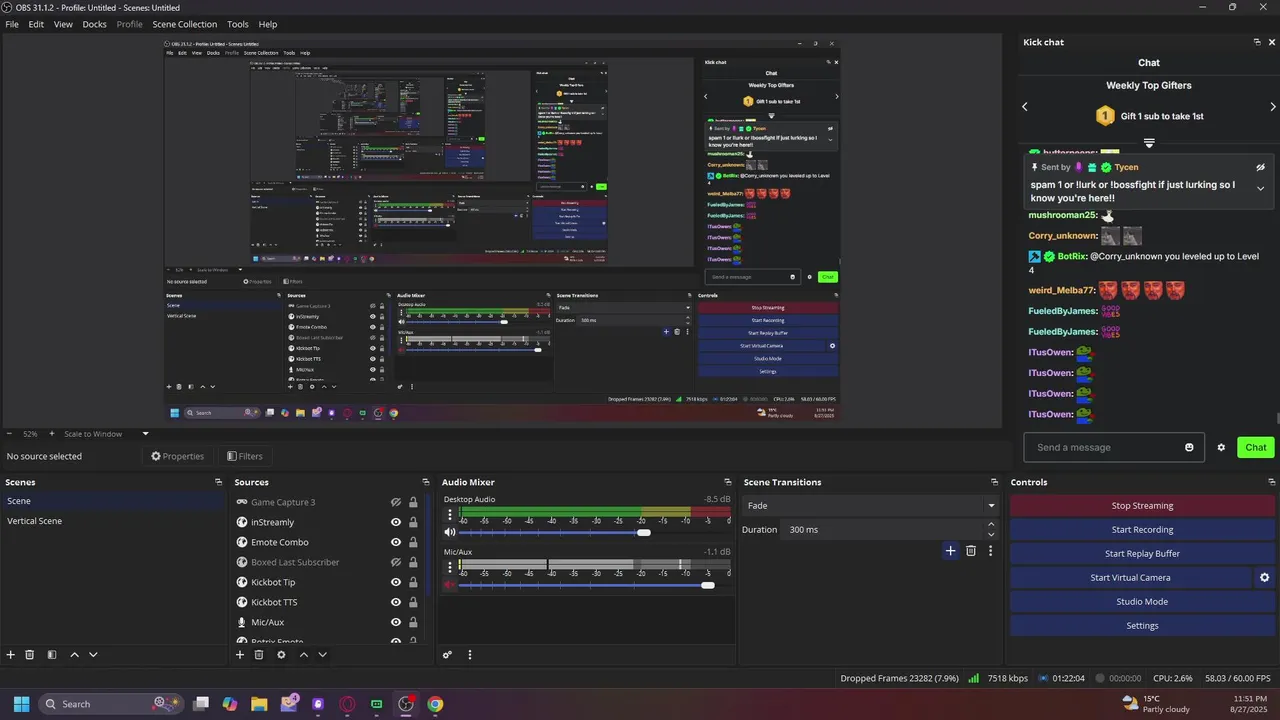Remove the transition using trash icon
Image resolution: width=1280 pixels, height=720 pixels.
pos(971,551)
